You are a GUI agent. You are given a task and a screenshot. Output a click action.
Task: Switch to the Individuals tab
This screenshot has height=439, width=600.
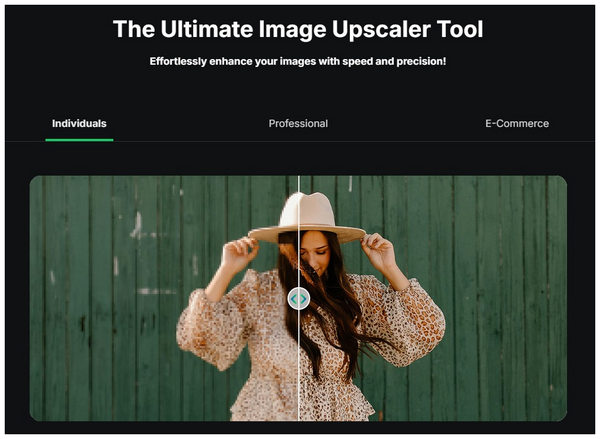(x=79, y=124)
